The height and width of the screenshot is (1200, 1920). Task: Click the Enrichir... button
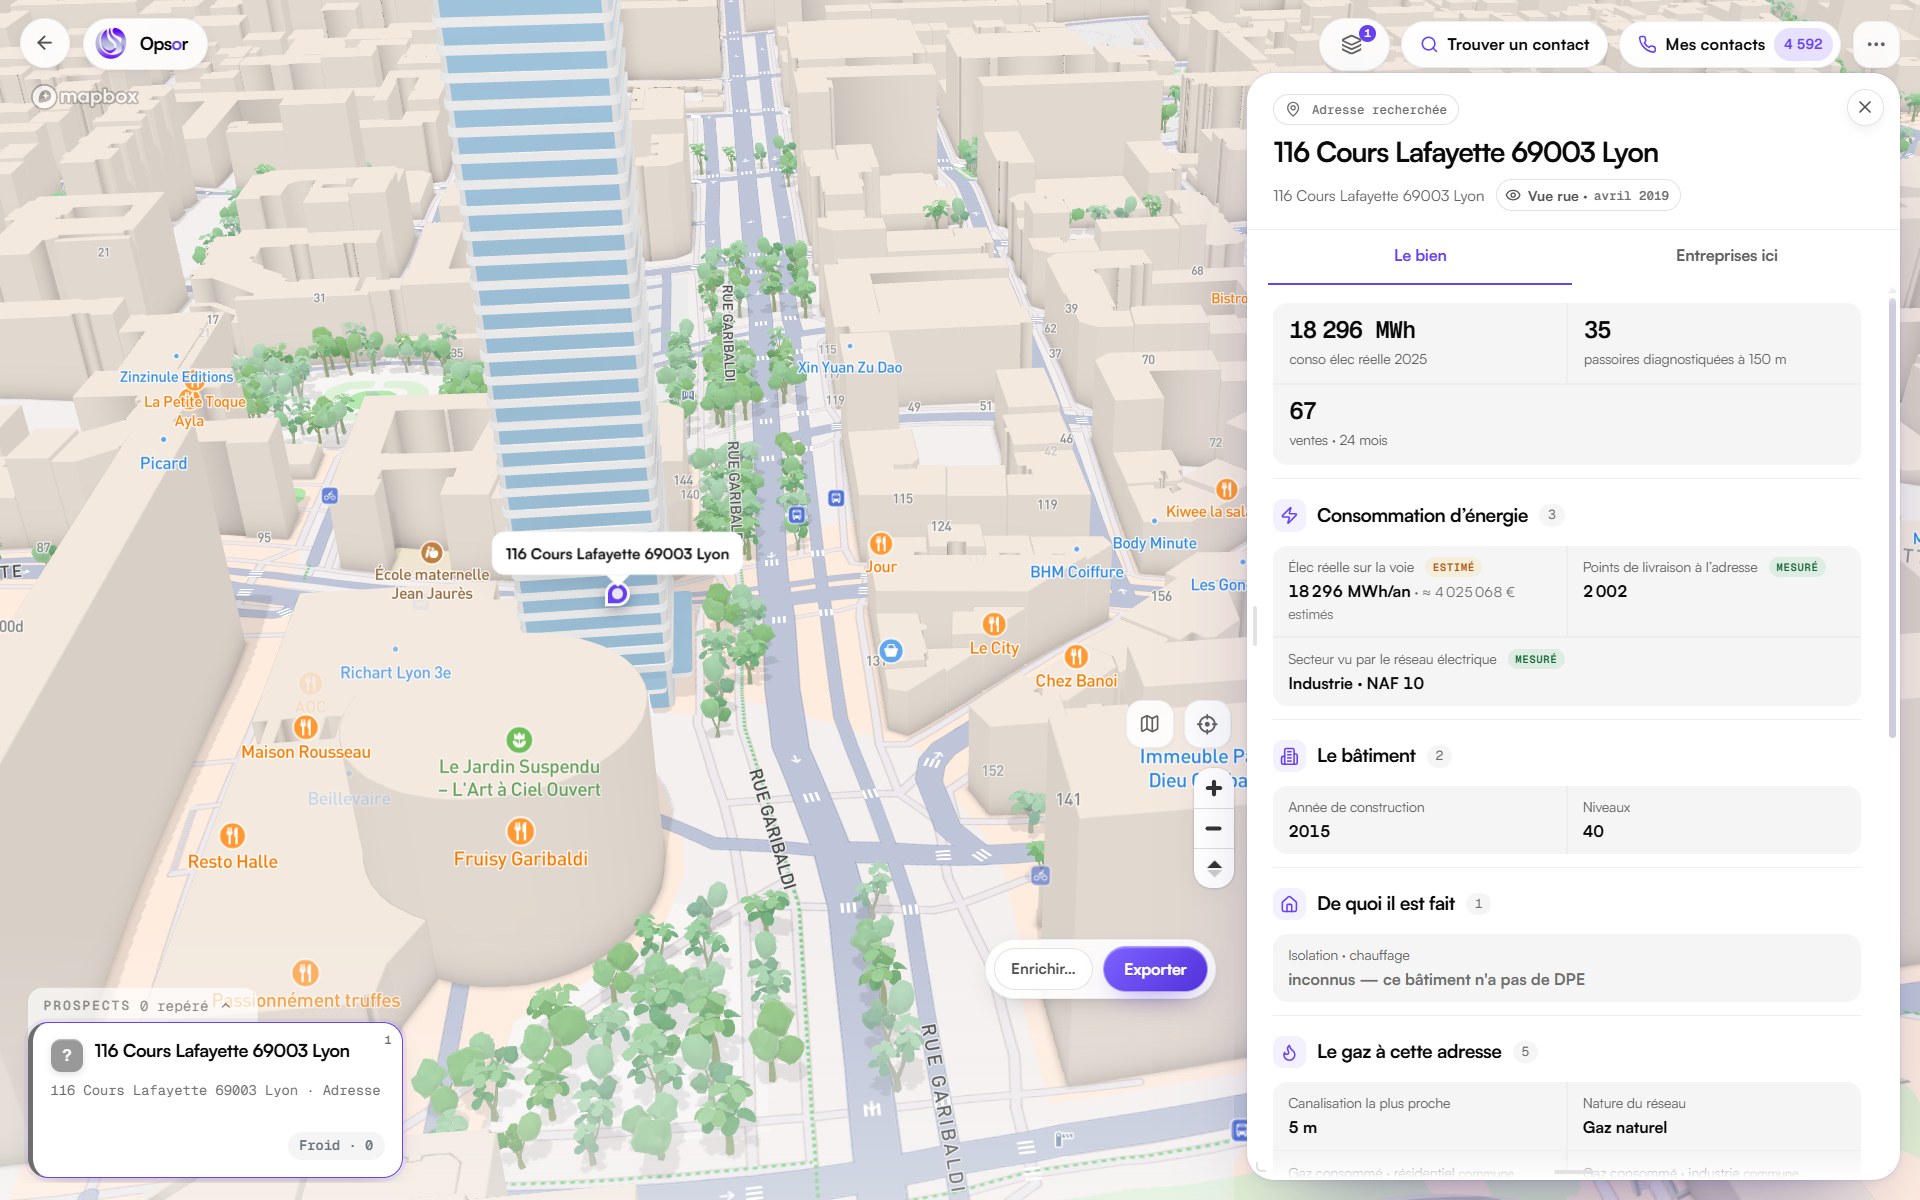[1043, 969]
